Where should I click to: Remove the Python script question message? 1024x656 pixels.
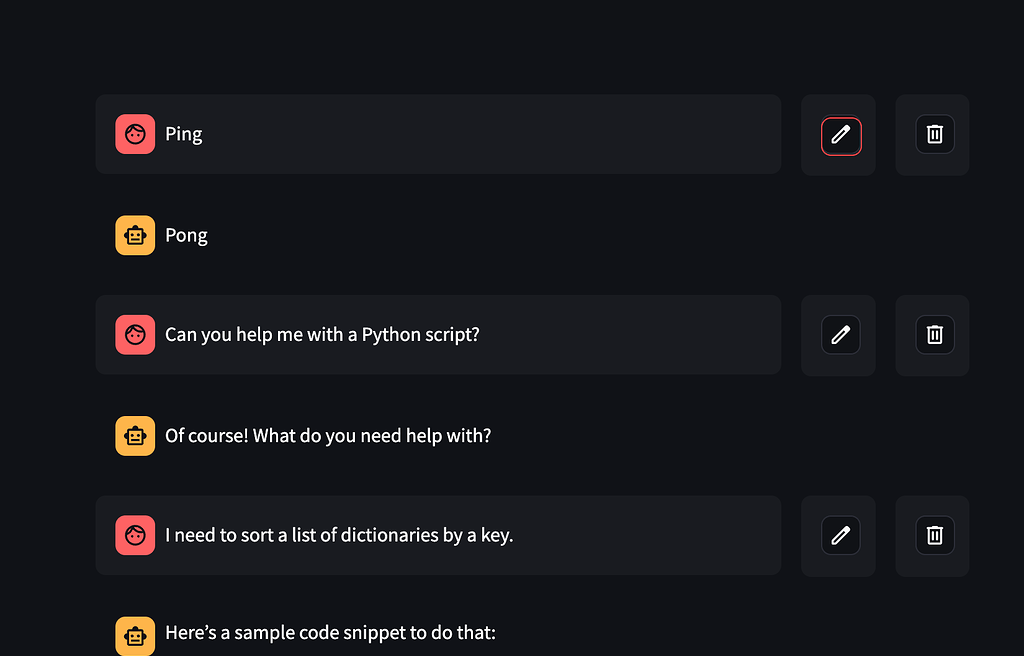[x=935, y=335]
